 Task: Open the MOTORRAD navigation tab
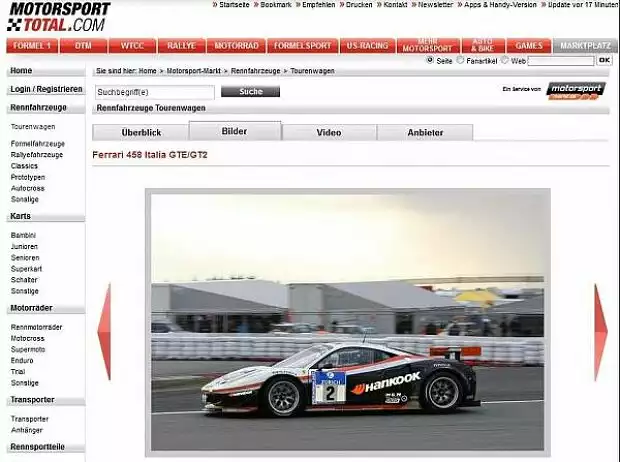pyautogui.click(x=236, y=46)
